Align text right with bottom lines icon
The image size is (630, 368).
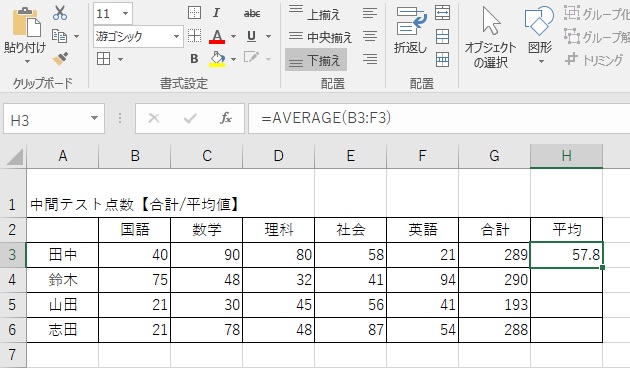pyautogui.click(x=370, y=59)
